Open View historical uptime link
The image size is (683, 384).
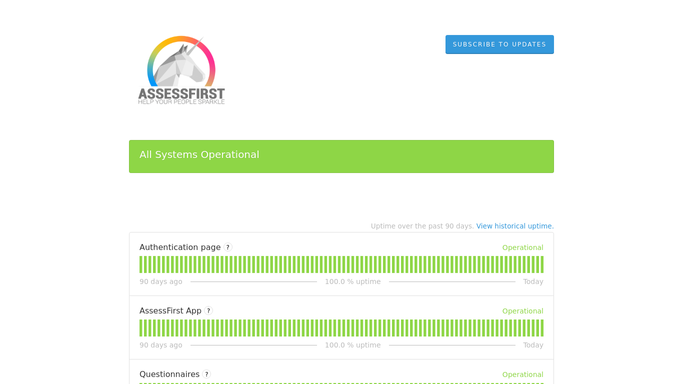[x=515, y=226]
